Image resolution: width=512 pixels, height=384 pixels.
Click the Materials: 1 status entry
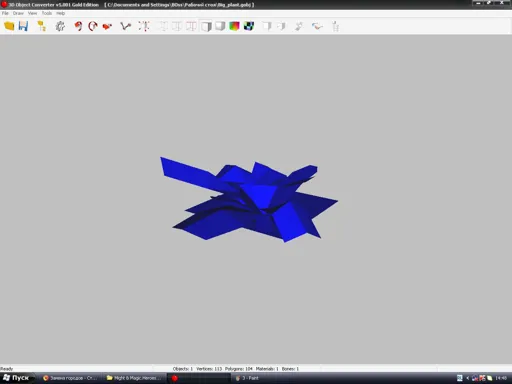[267, 369]
